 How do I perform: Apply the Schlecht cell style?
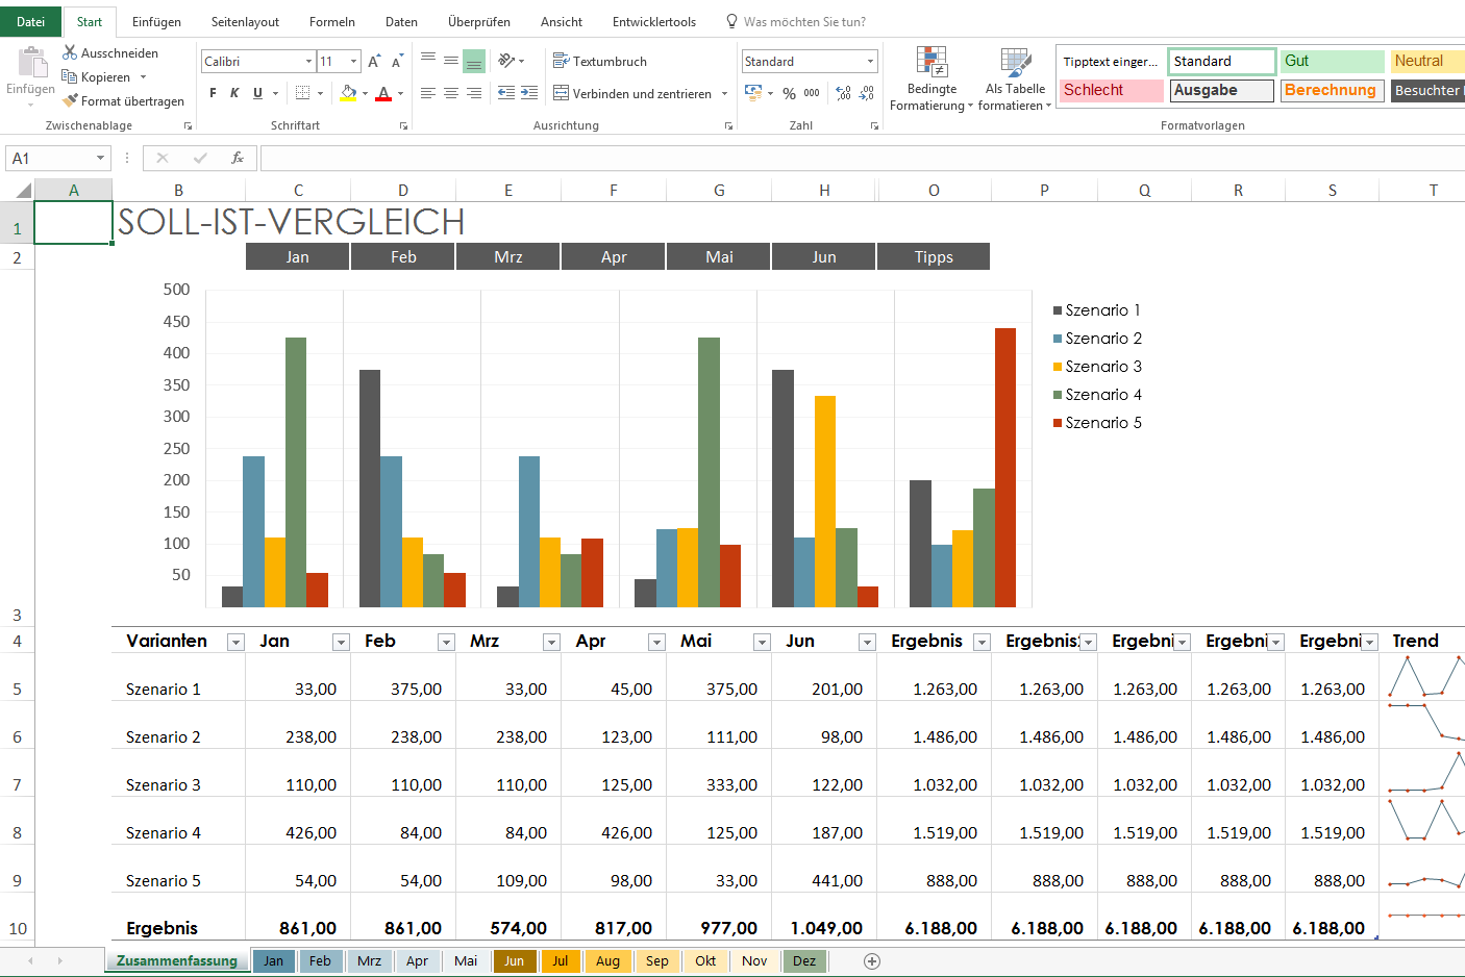1110,90
